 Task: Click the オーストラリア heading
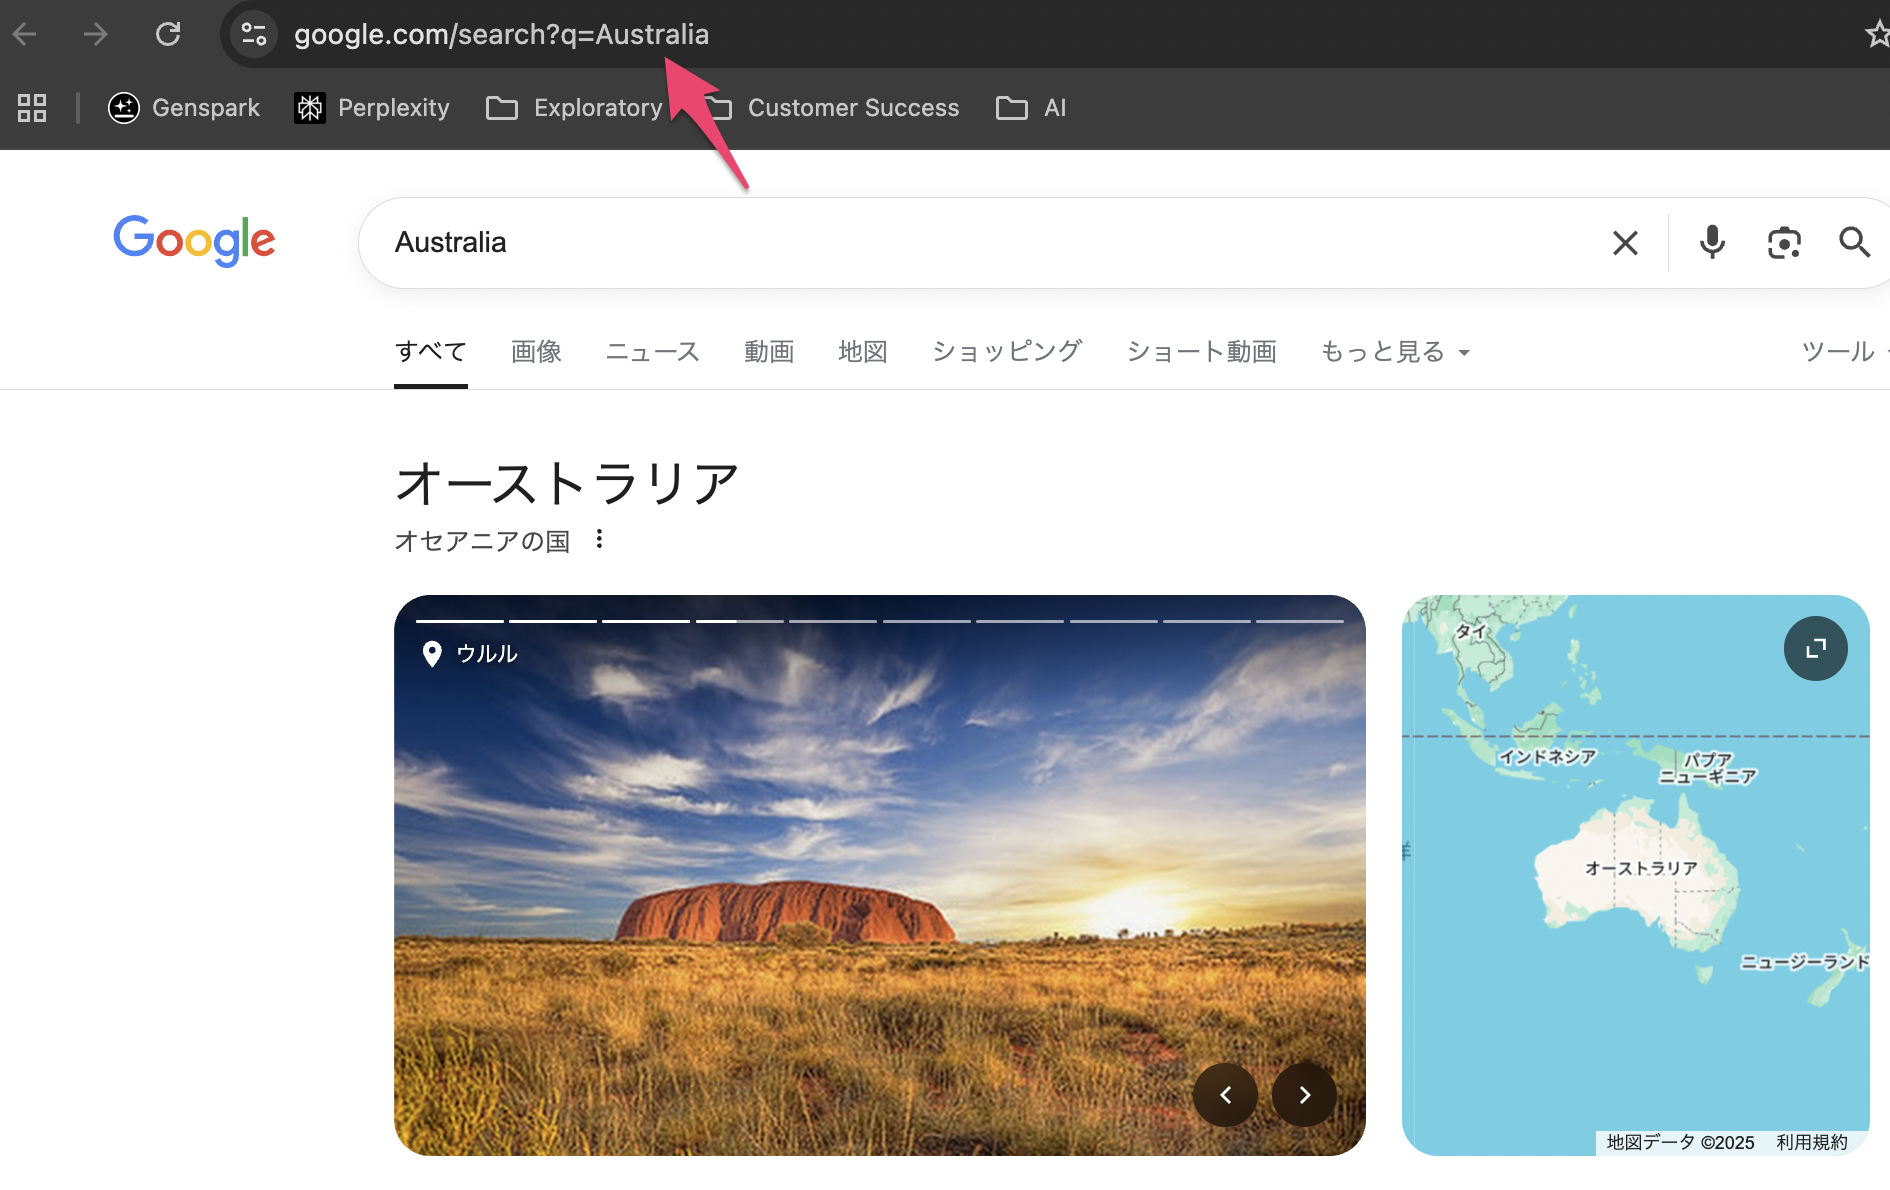tap(567, 484)
